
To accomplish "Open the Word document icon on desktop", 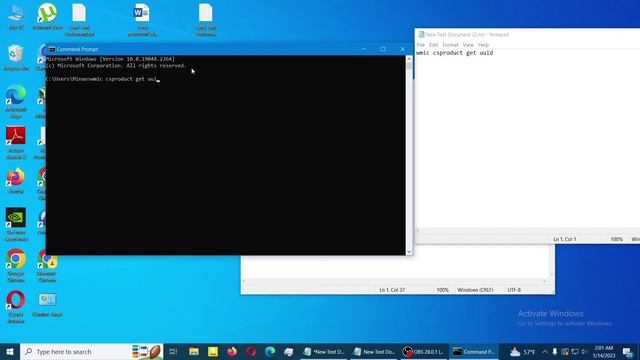I will [x=142, y=19].
